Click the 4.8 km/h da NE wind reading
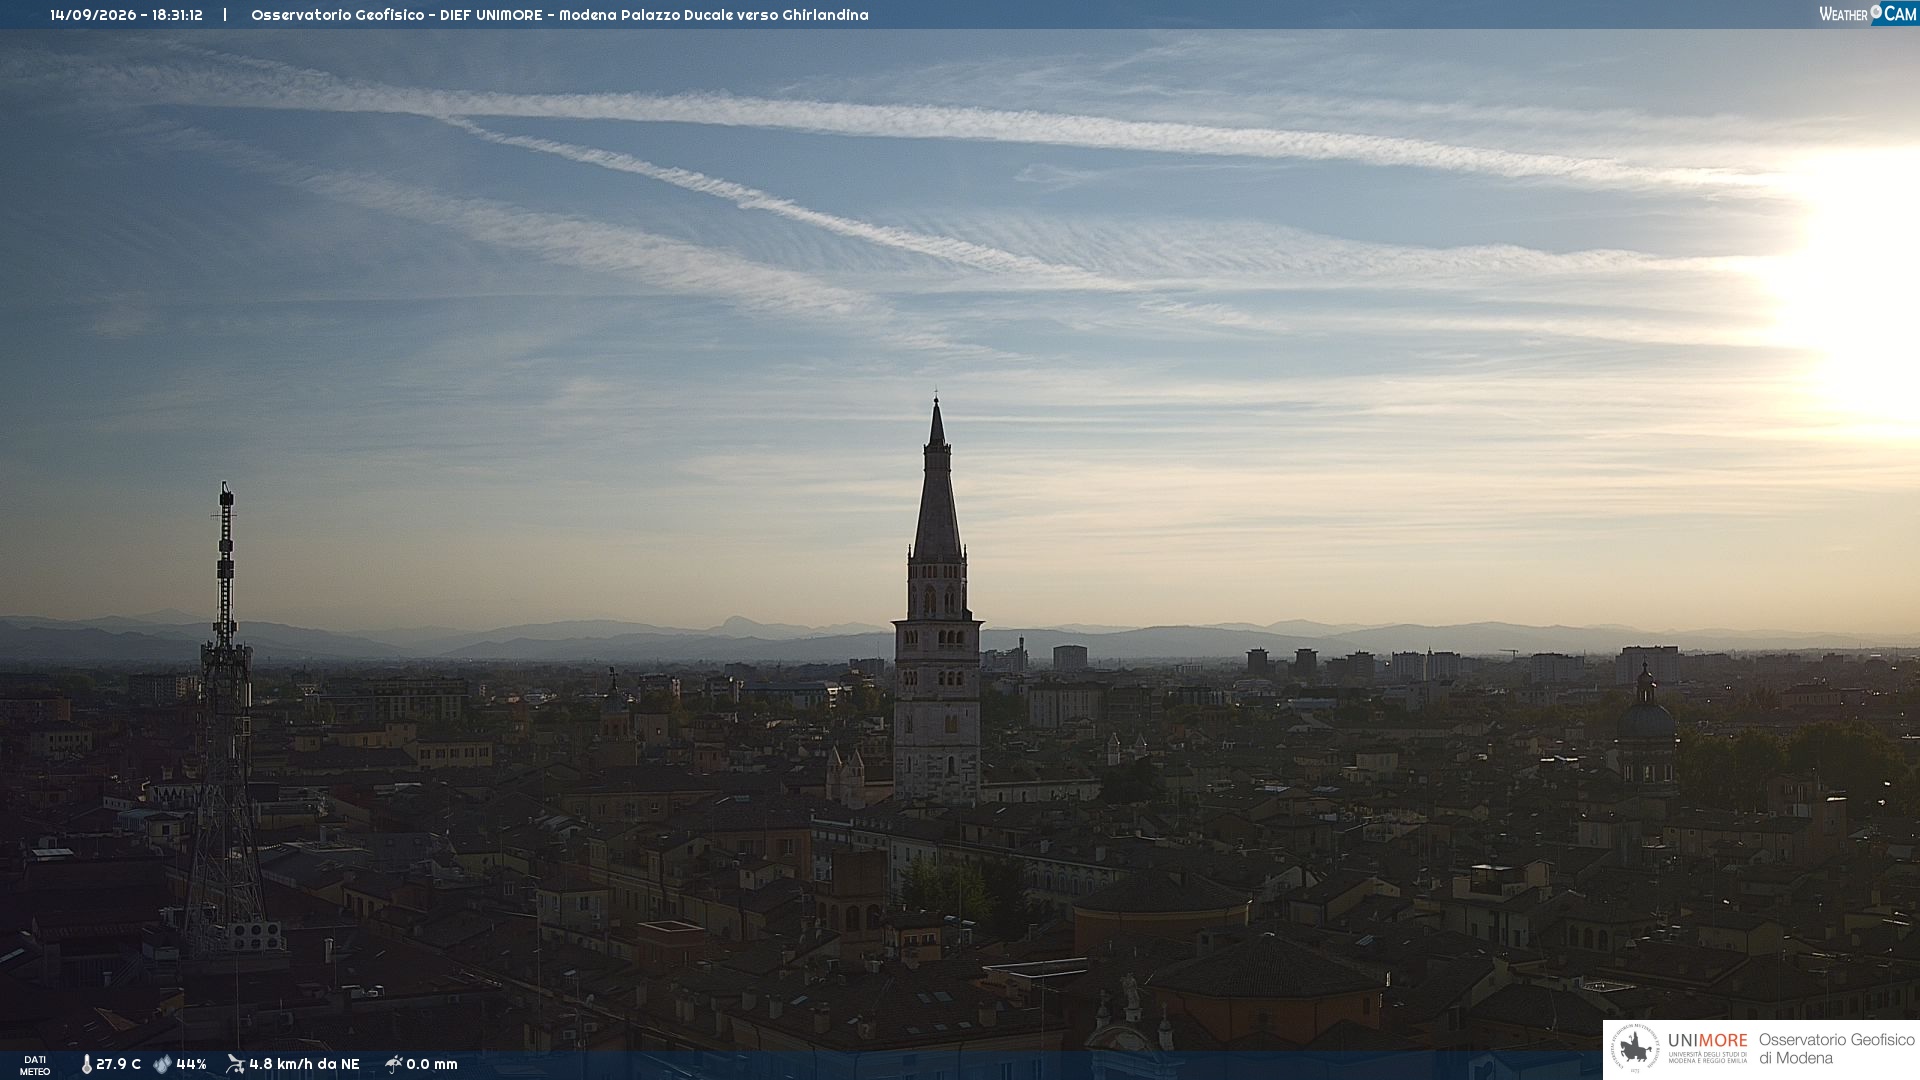 (304, 1064)
